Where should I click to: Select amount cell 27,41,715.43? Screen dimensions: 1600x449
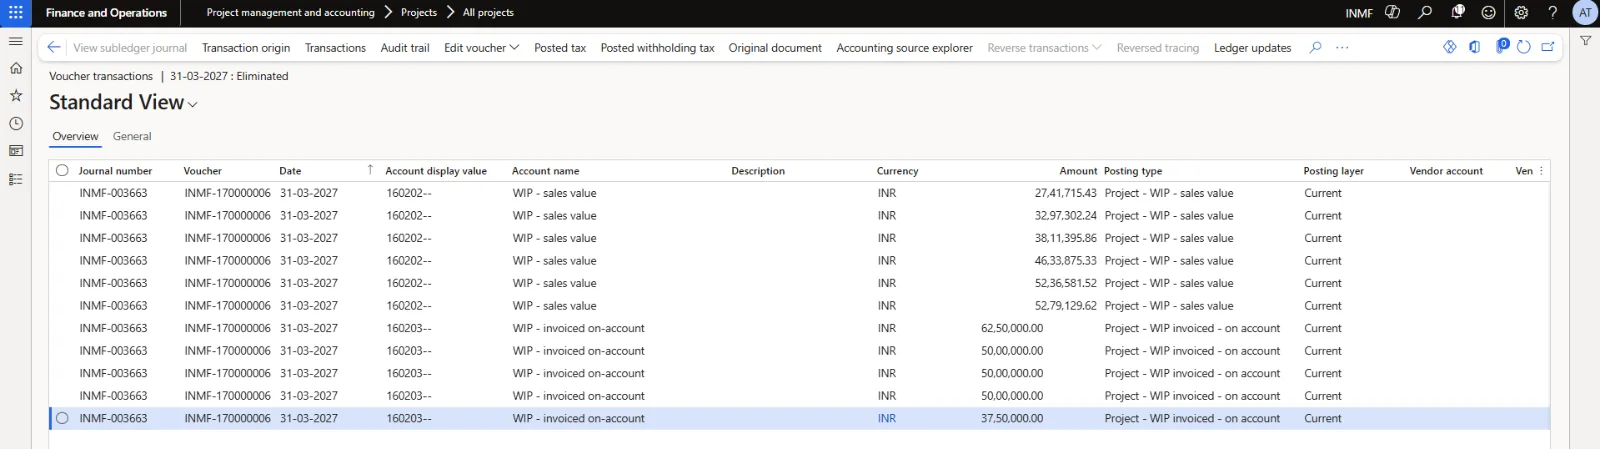[x=1065, y=193]
